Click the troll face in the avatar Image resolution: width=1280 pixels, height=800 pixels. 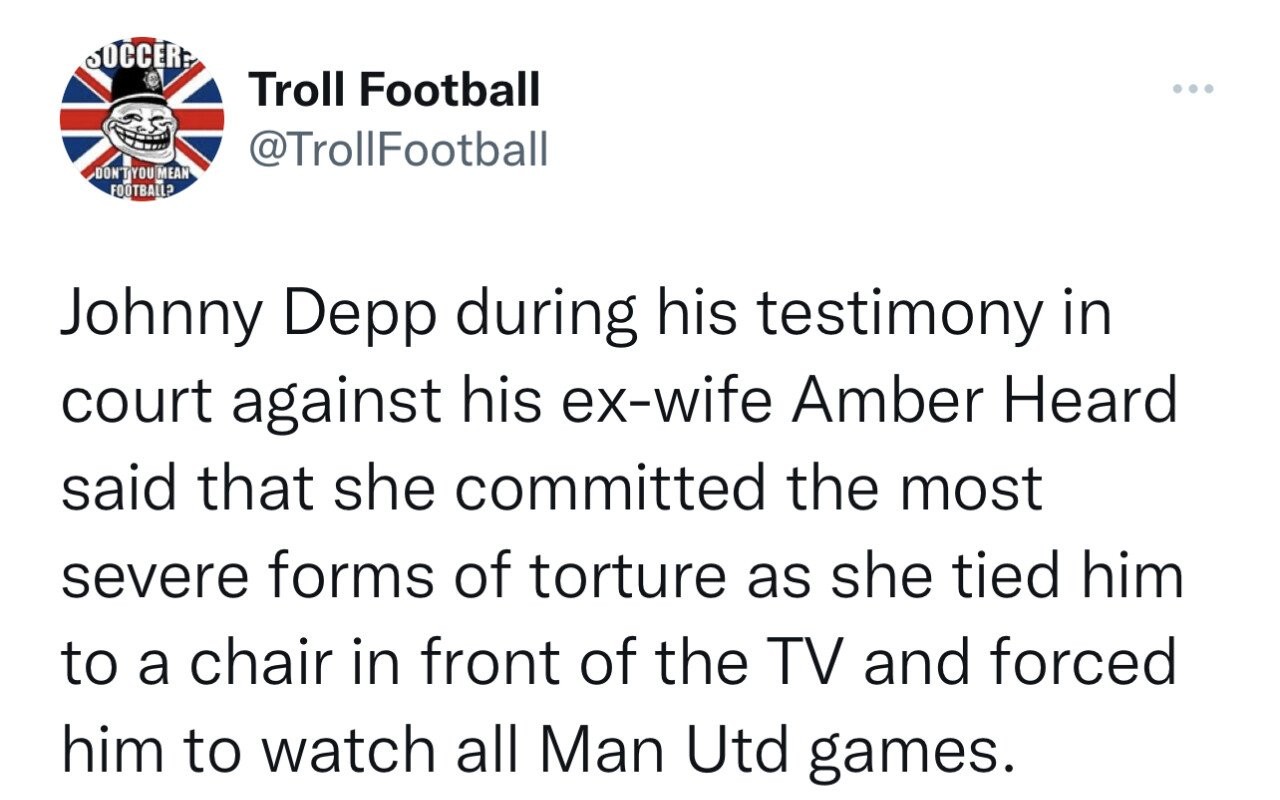141,128
